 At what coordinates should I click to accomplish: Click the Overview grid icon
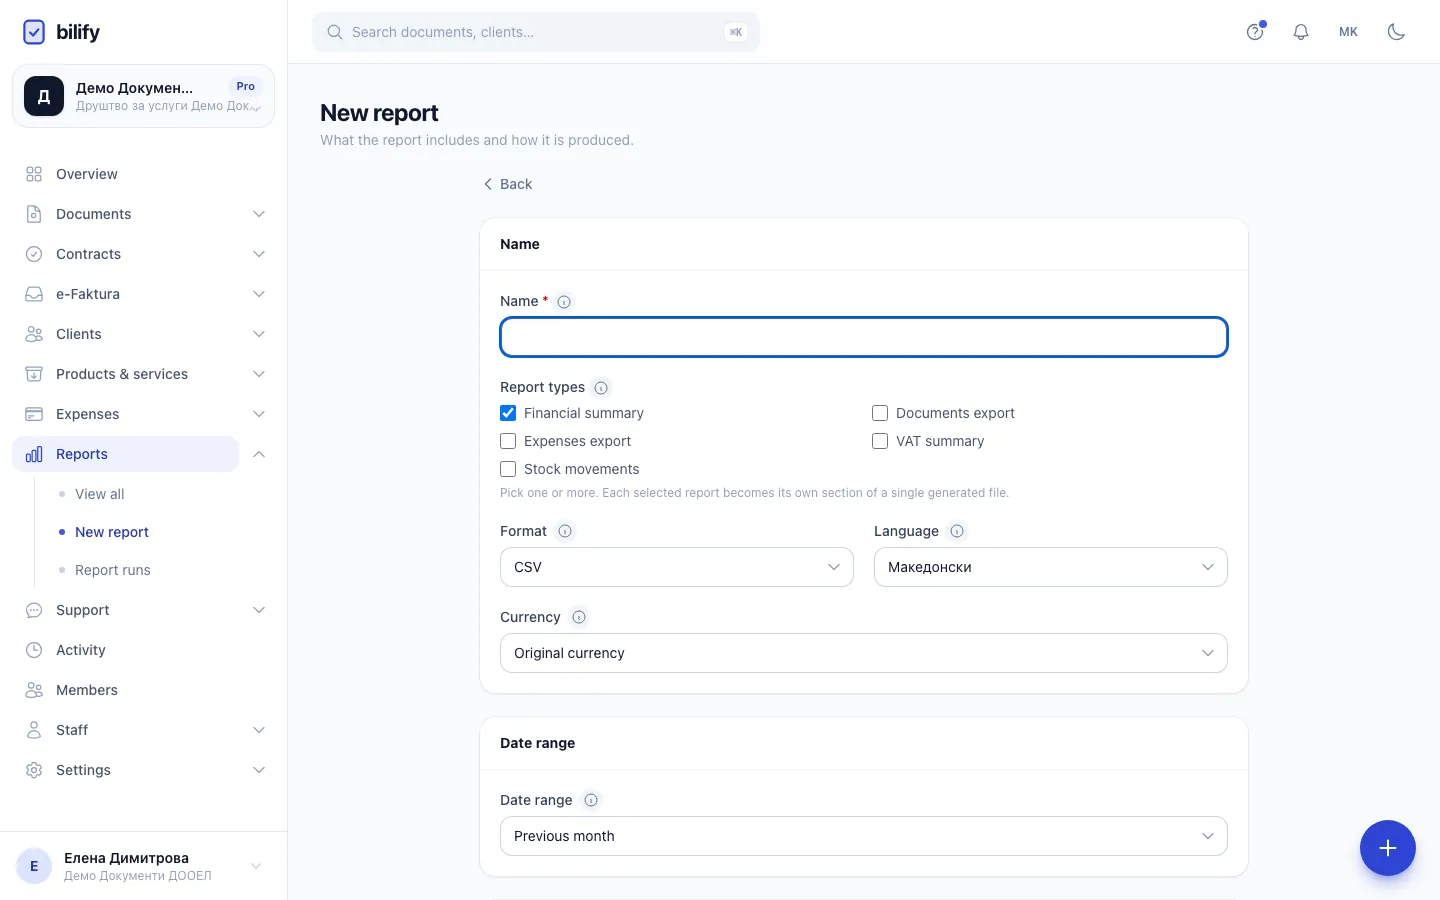pos(34,174)
